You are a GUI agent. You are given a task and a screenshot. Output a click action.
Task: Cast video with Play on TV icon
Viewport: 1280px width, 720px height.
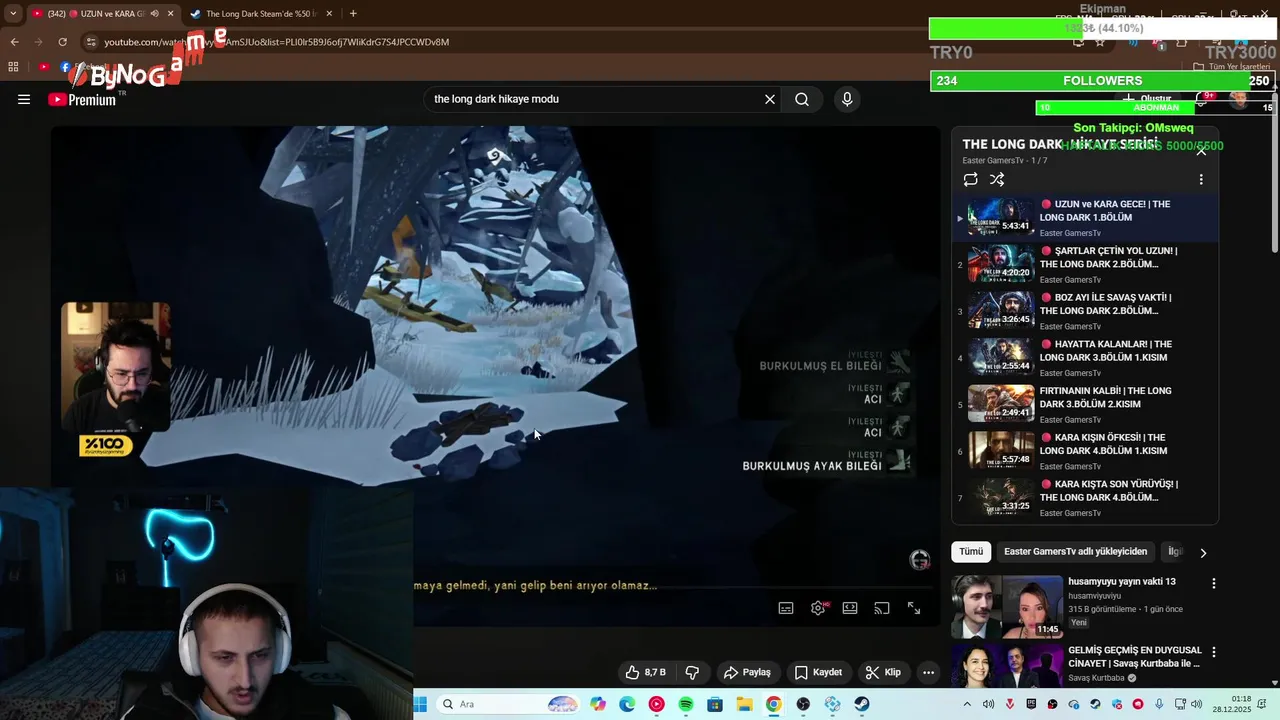pos(882,608)
